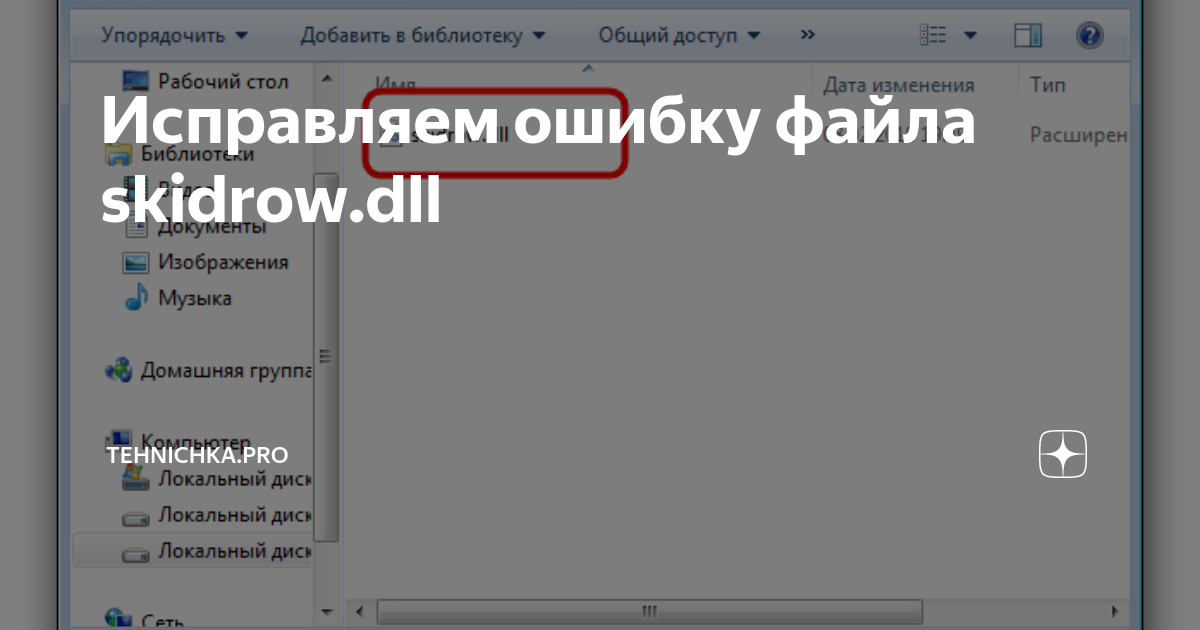Select the highlighted Локальный диск entry
The height and width of the screenshot is (630, 1200).
(x=192, y=550)
